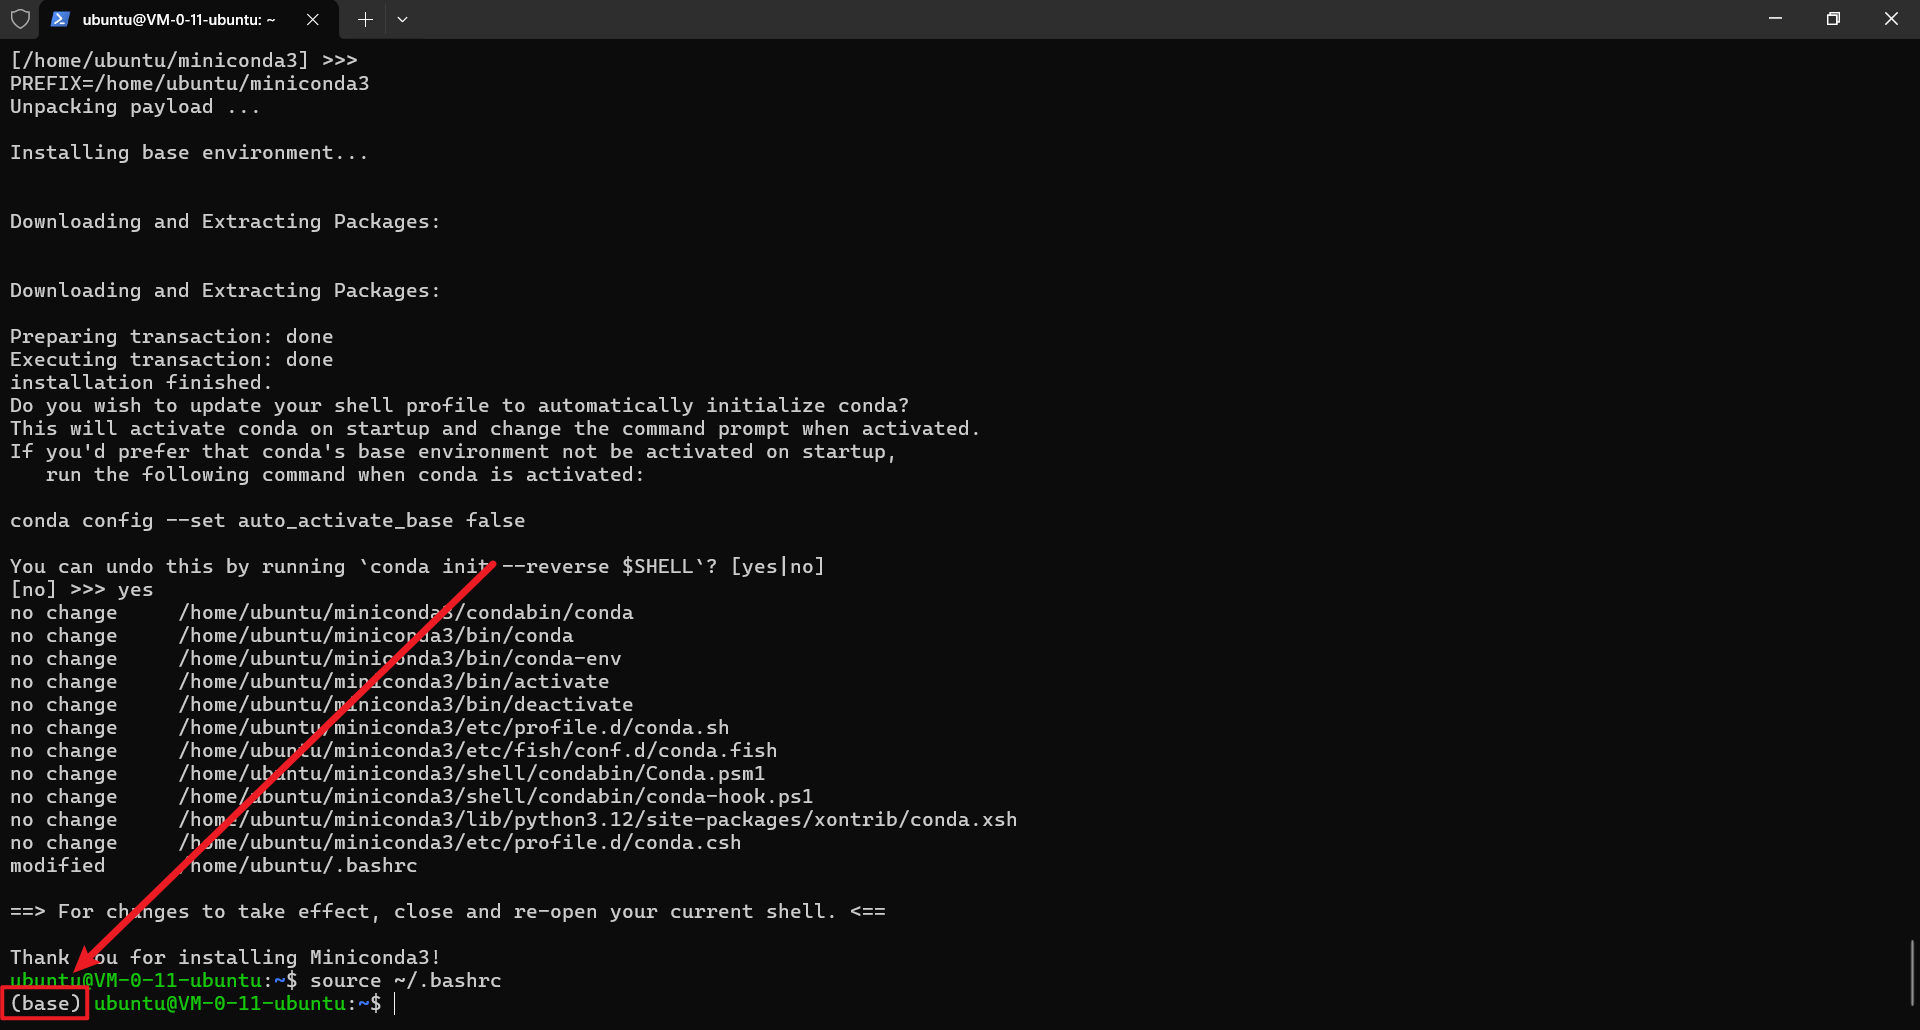The height and width of the screenshot is (1030, 1920).
Task: Click the highlighted (base) environment label
Action: (45, 1003)
